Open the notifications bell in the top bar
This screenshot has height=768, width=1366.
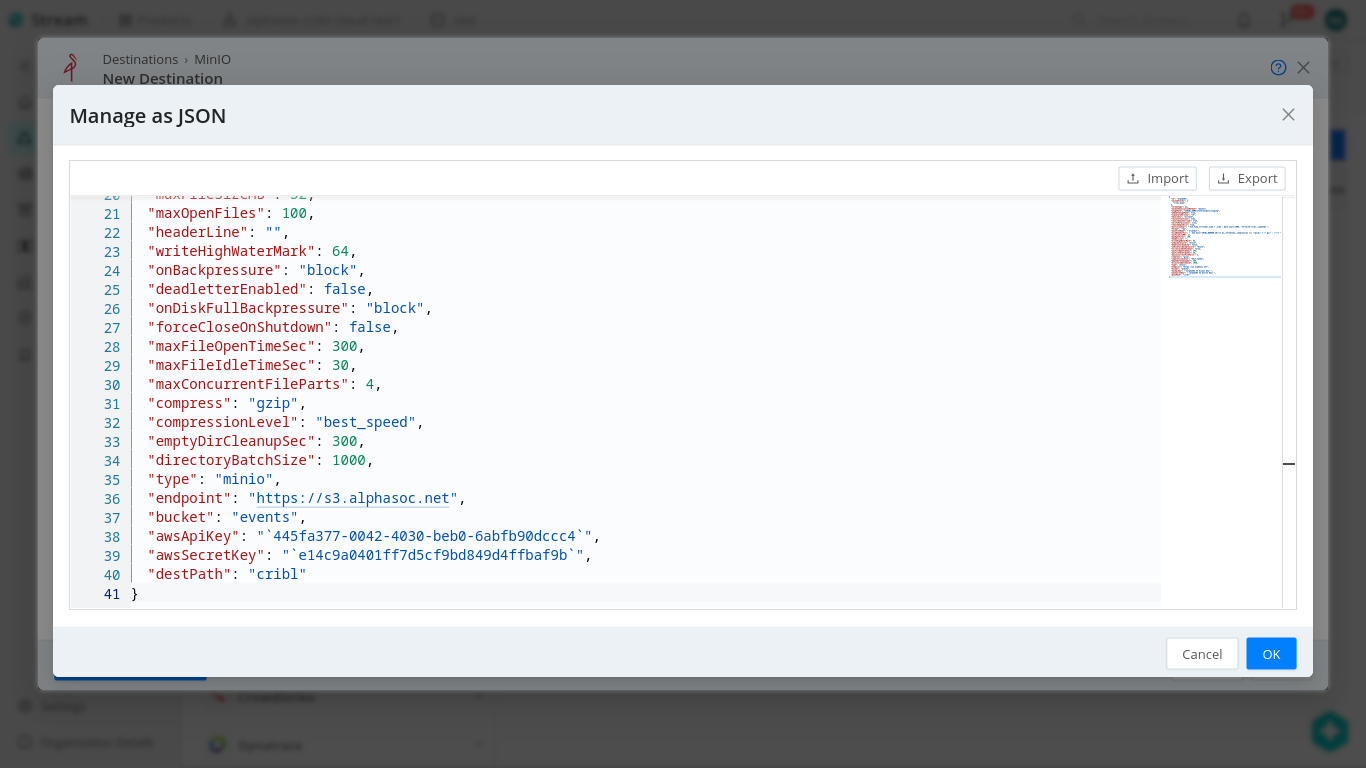1243,19
